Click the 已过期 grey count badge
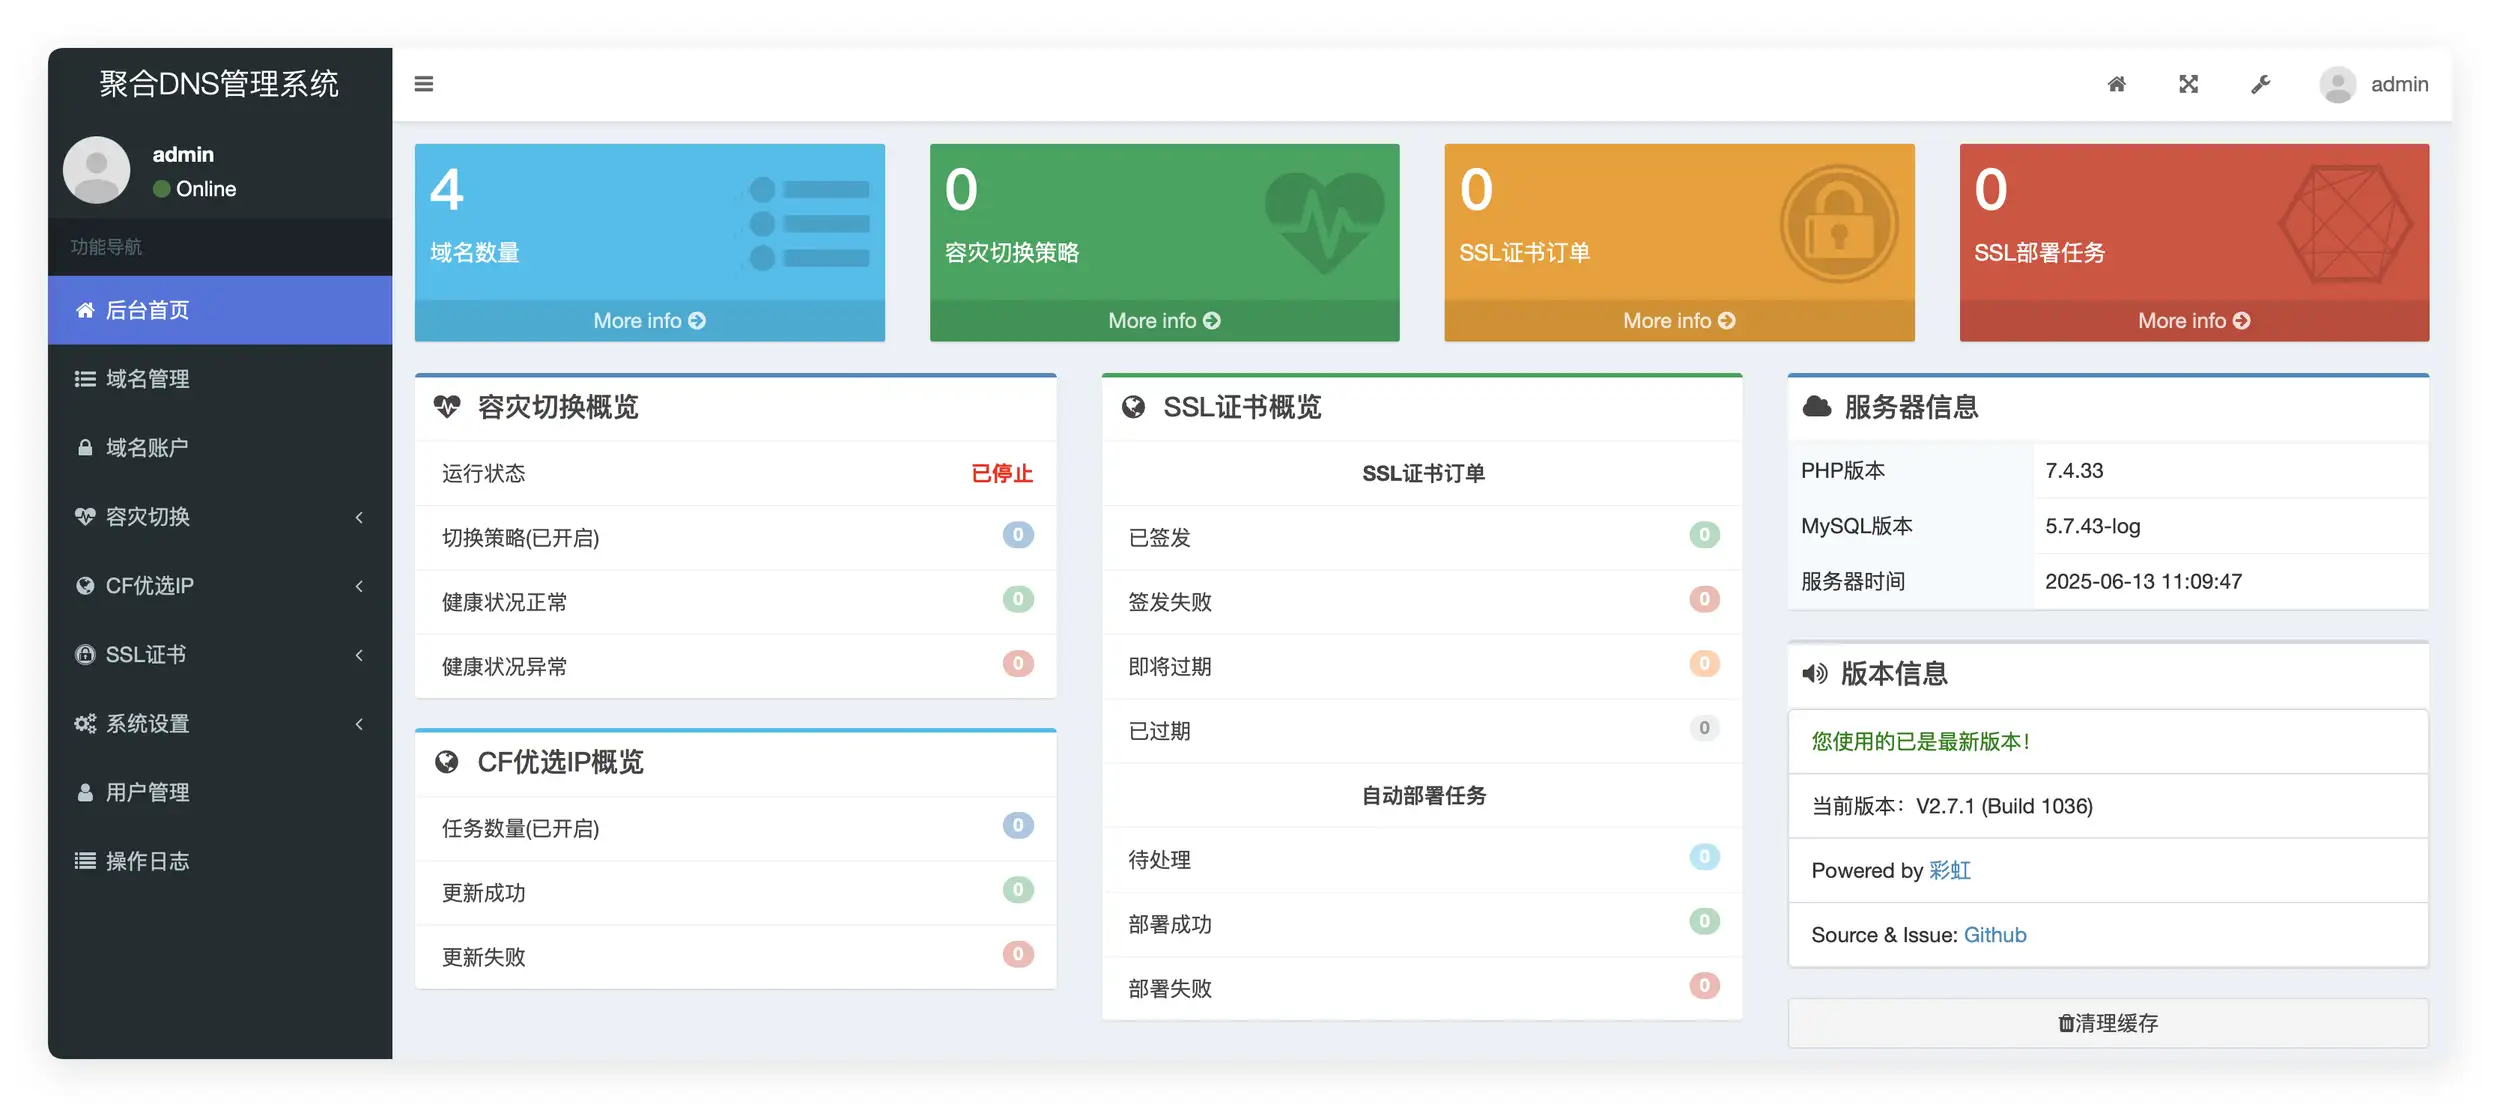 pyautogui.click(x=1704, y=728)
